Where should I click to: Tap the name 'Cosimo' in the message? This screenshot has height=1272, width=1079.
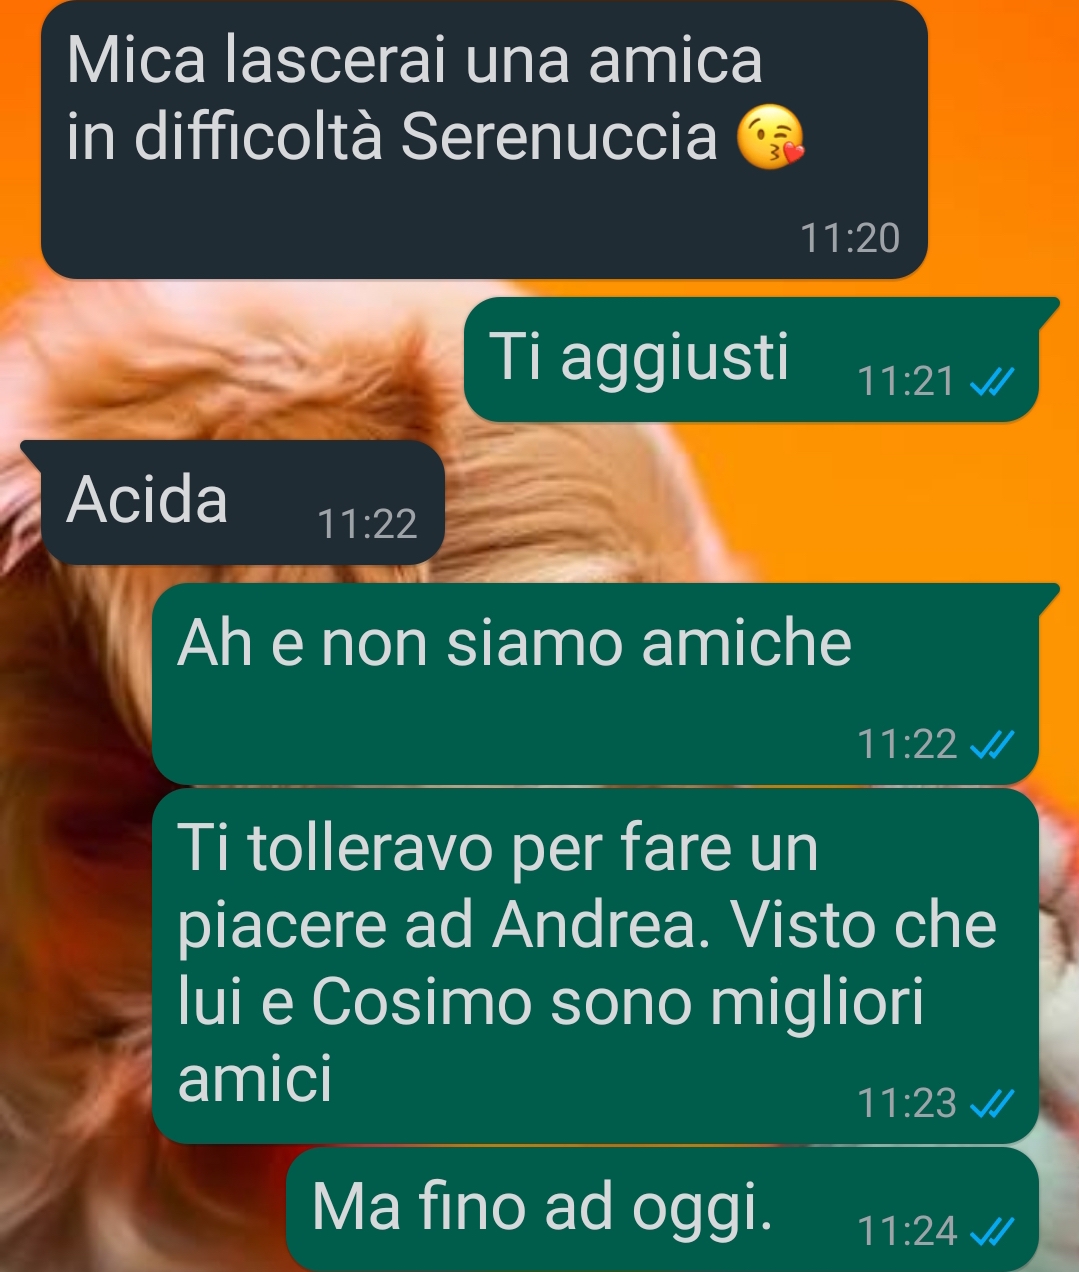click(x=421, y=1002)
